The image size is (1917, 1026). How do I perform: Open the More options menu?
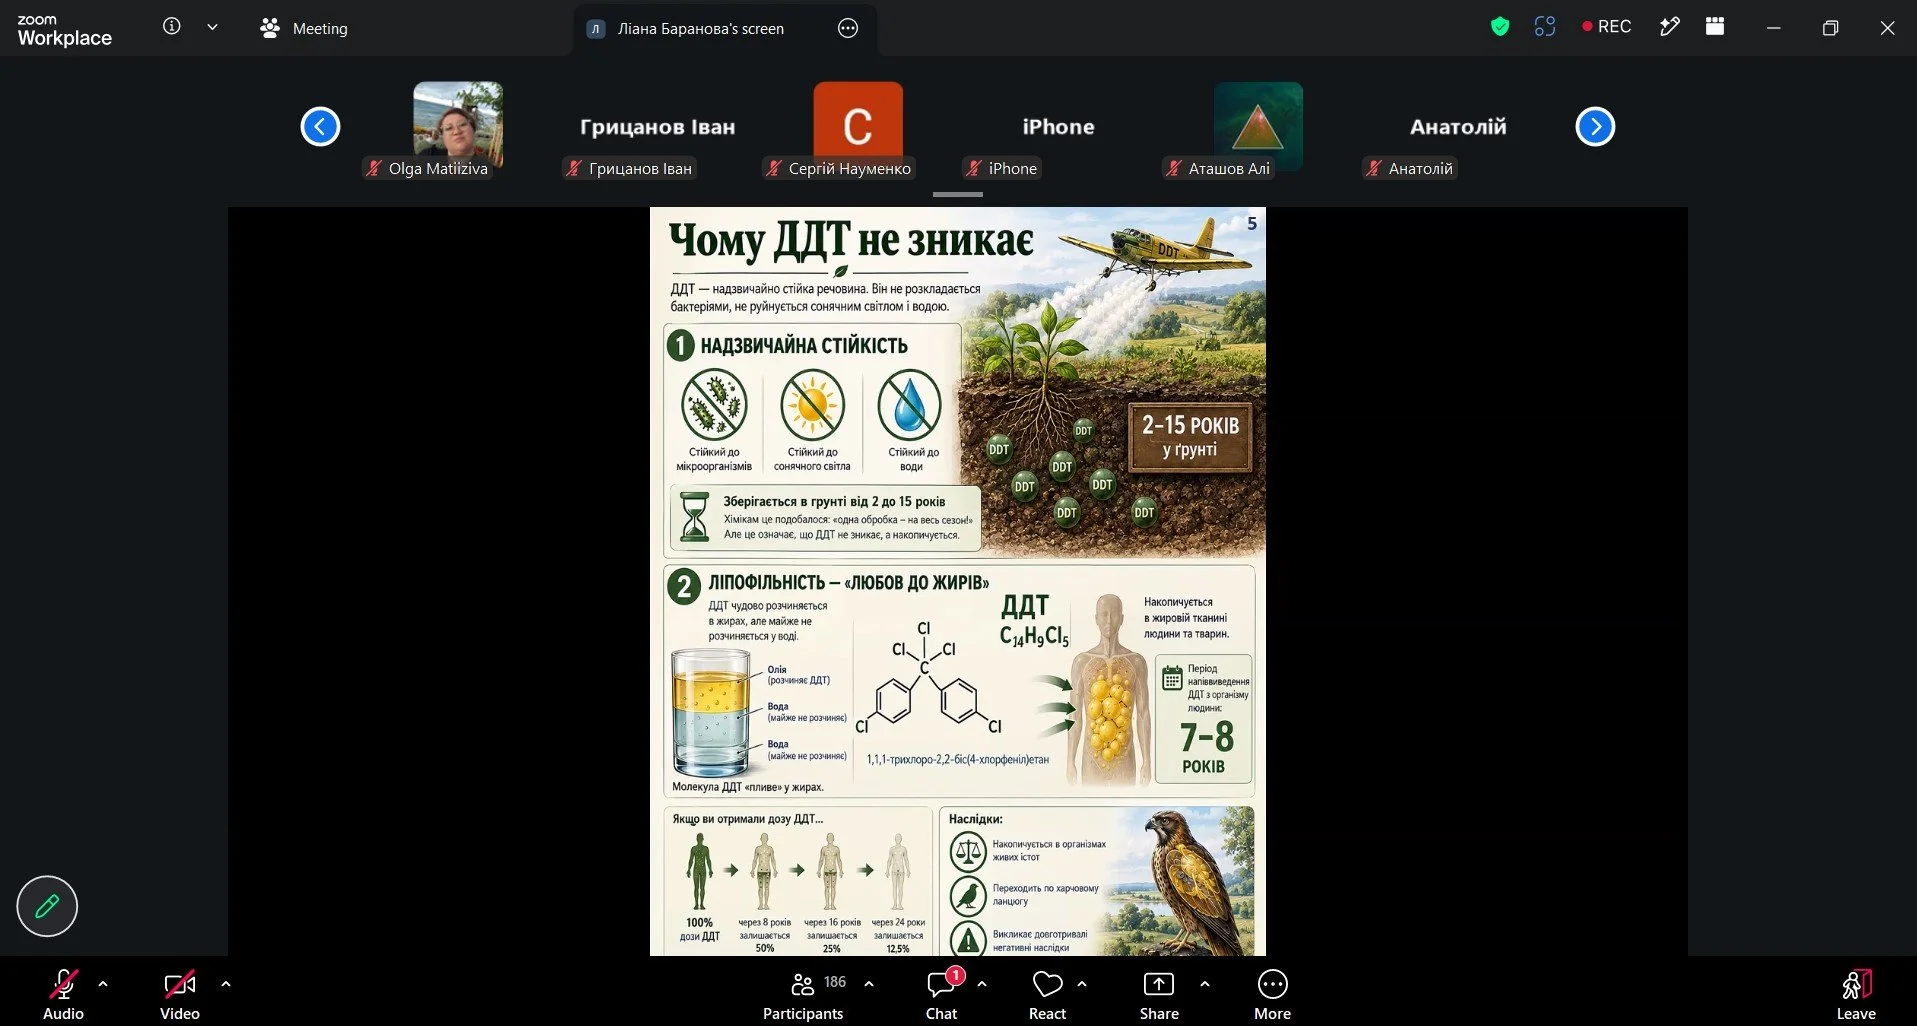pyautogui.click(x=1272, y=995)
